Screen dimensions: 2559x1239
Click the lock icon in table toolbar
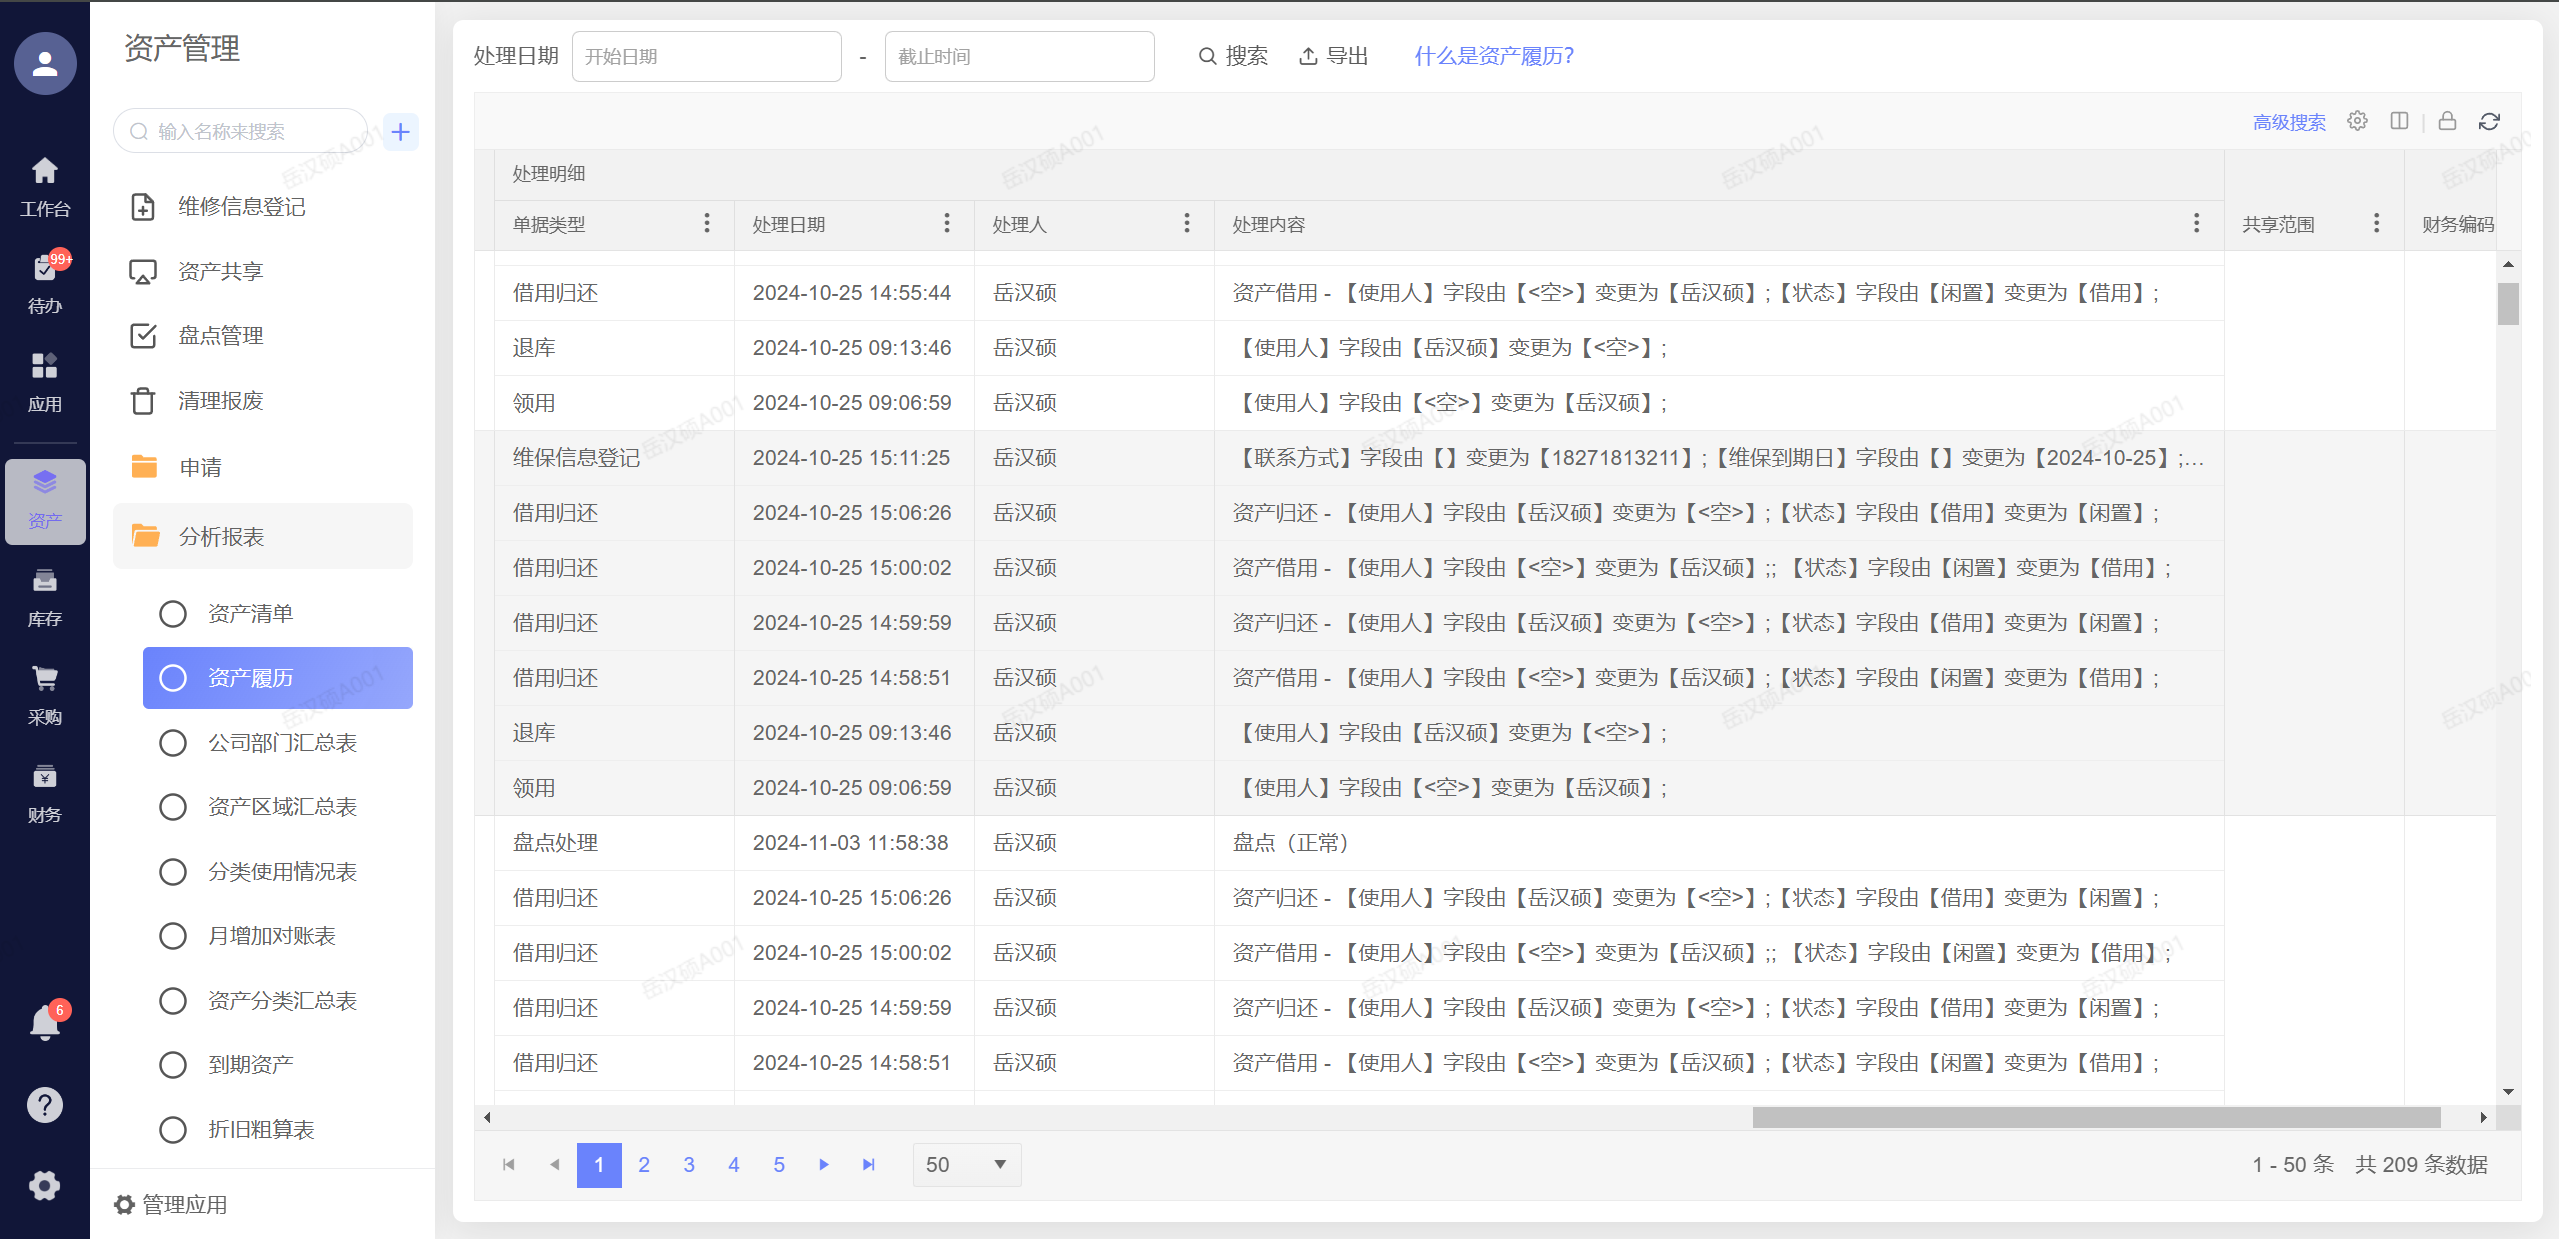click(x=2447, y=121)
